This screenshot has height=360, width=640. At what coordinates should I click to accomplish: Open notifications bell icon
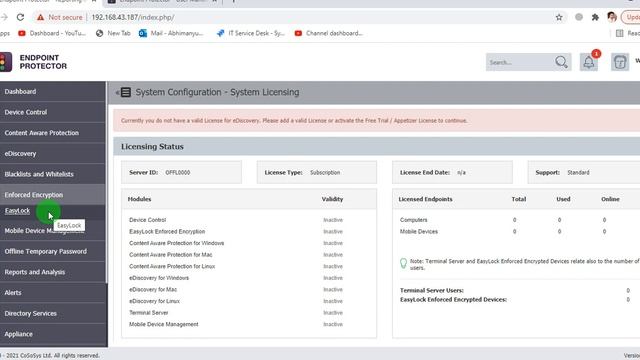point(589,62)
